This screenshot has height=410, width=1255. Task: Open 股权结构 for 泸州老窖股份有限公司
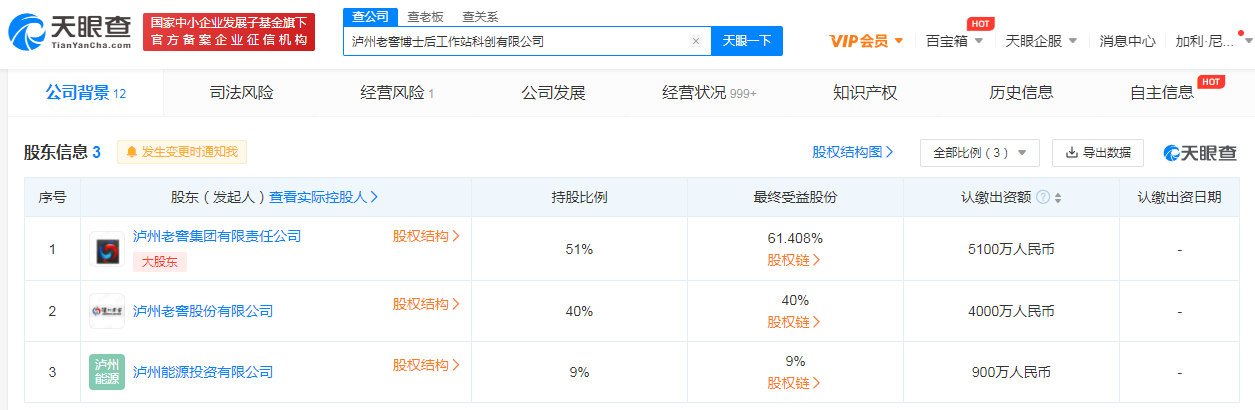tap(426, 304)
